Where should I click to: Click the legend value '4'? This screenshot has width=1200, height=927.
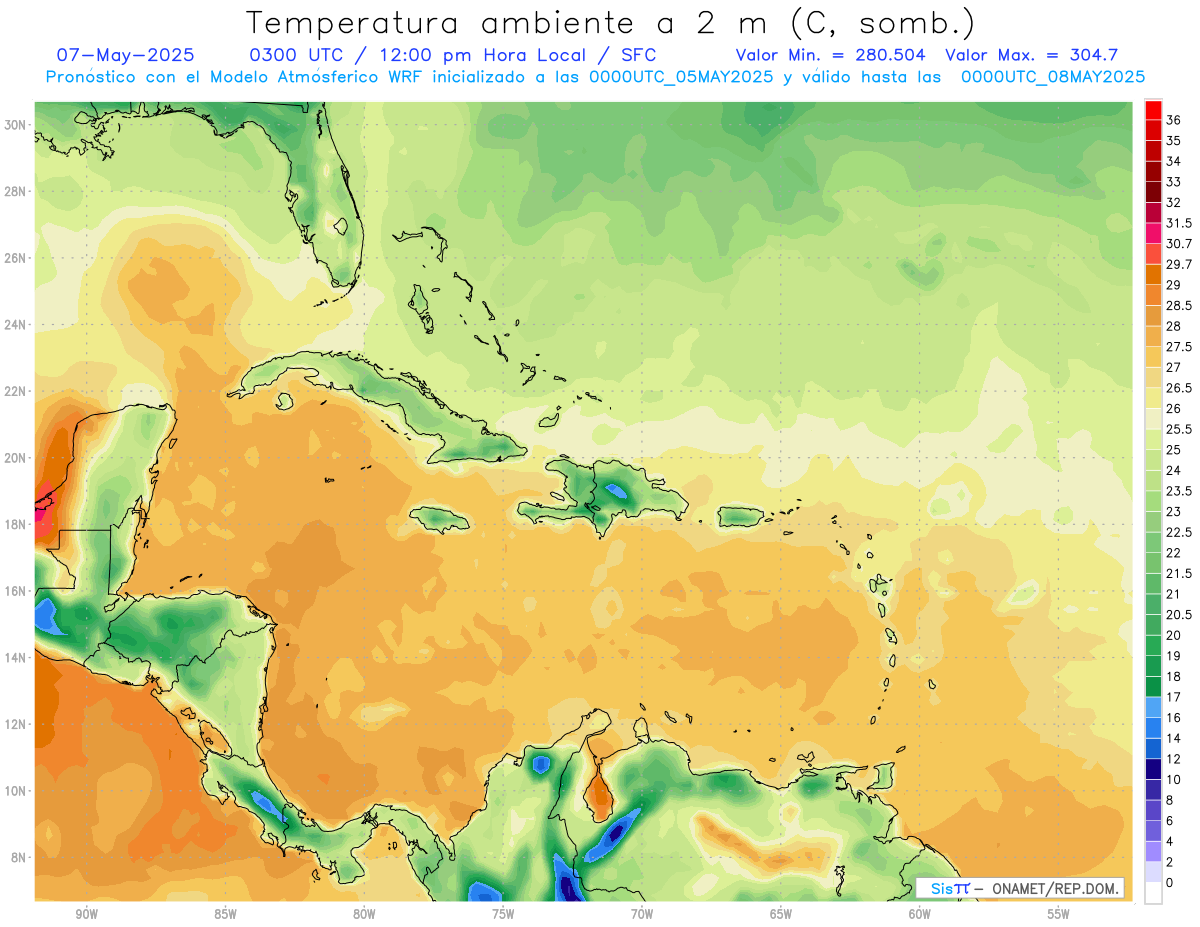tap(1170, 841)
